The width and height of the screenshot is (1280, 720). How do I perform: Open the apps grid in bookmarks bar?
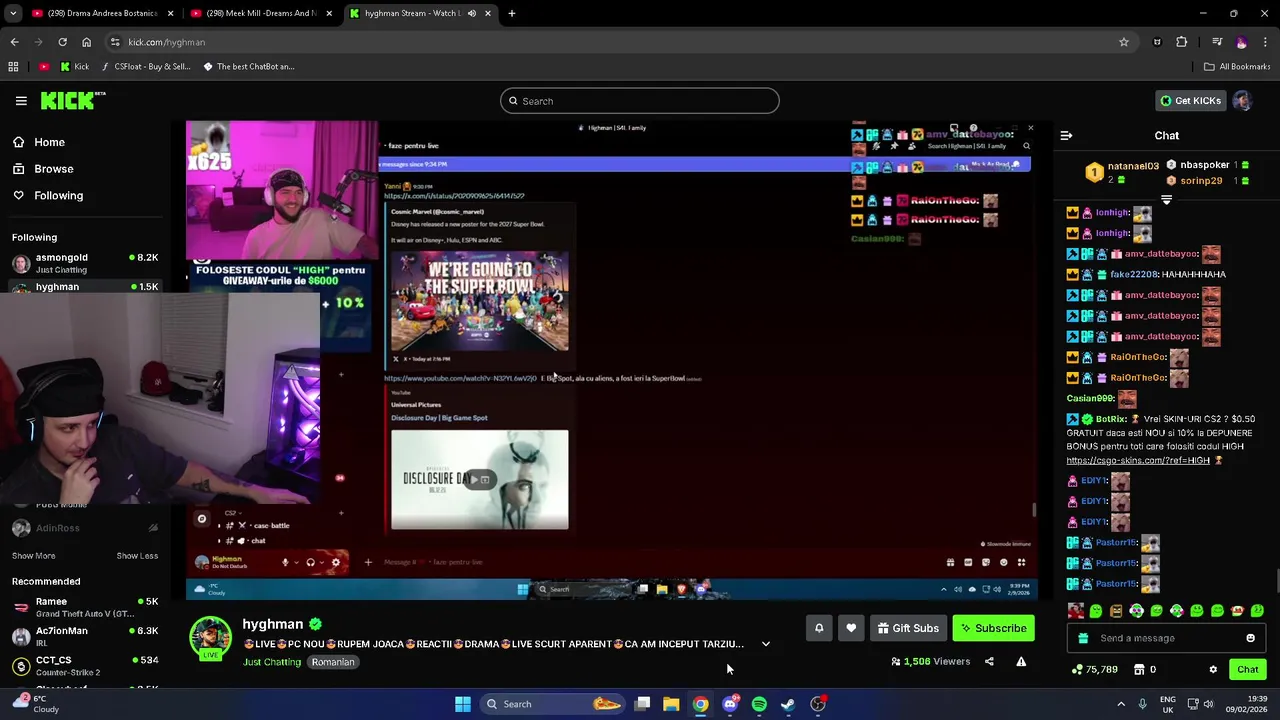[x=13, y=67]
